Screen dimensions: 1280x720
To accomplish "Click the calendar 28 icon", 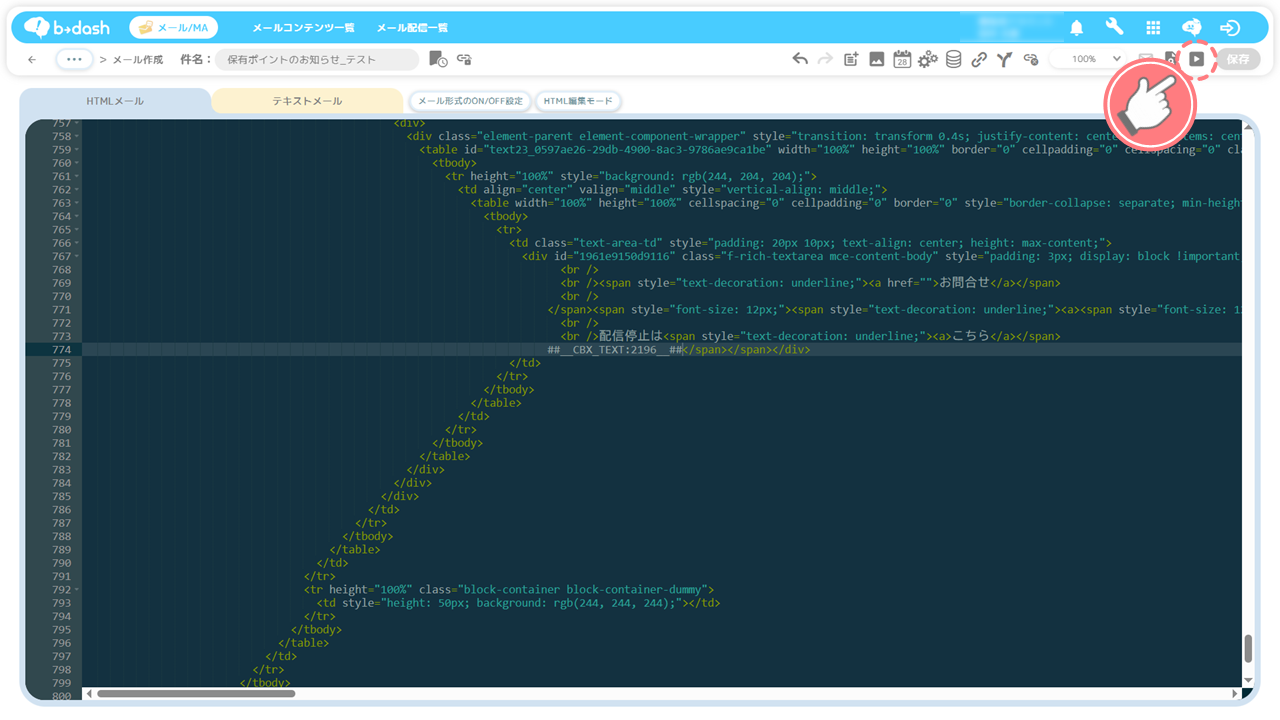I will point(902,59).
